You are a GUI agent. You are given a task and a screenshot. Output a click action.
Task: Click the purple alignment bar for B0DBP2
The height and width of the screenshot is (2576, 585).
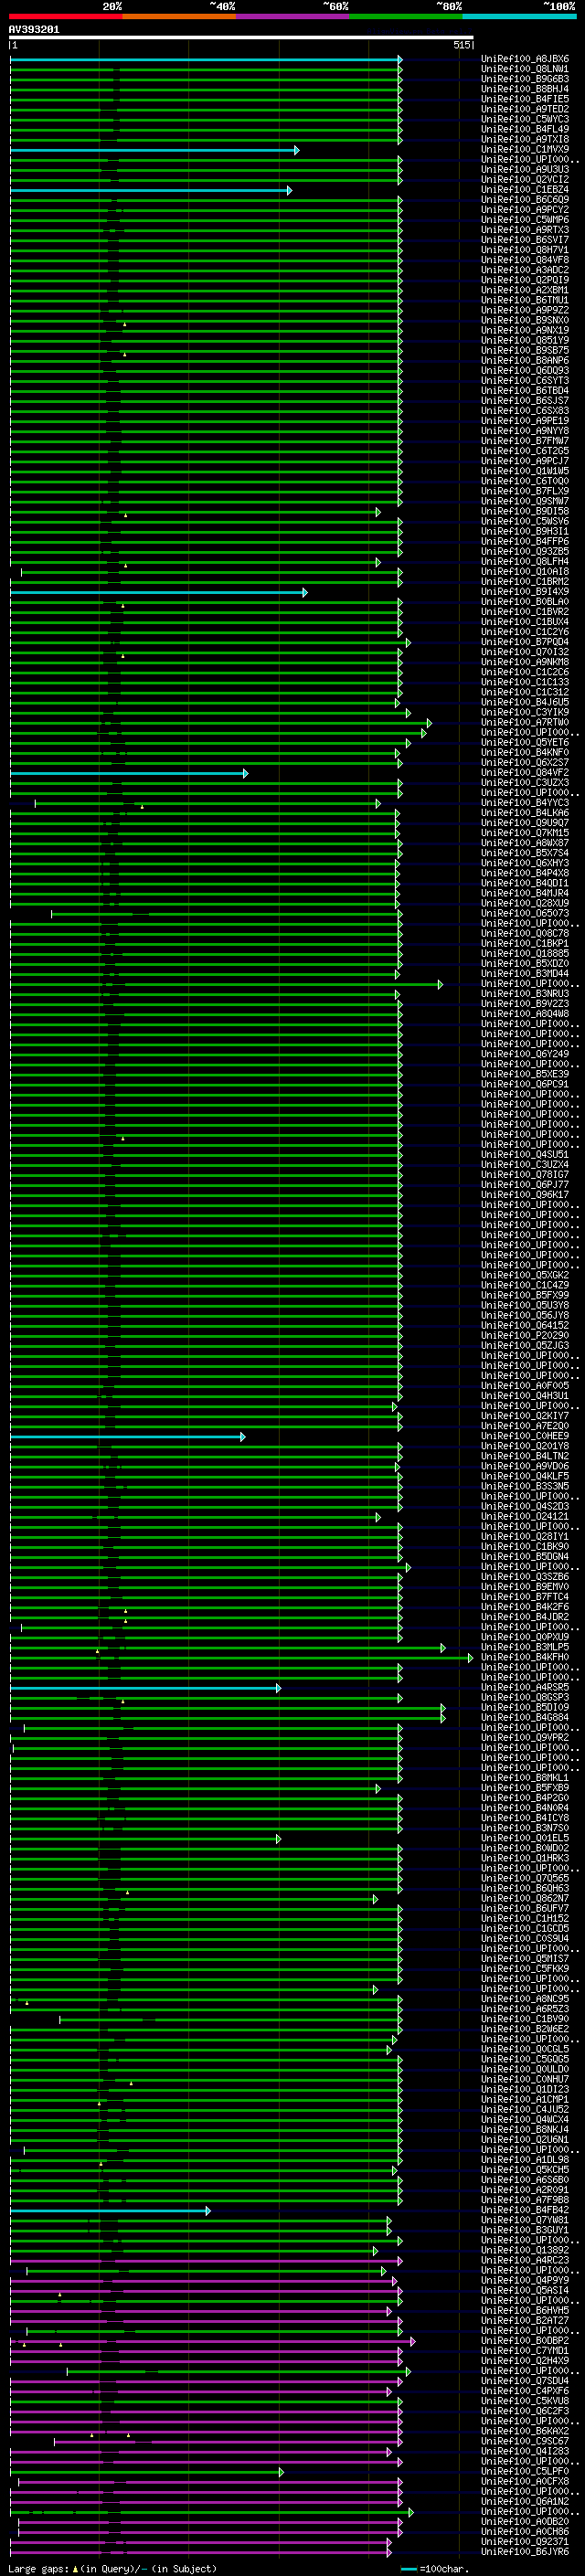coord(212,2341)
